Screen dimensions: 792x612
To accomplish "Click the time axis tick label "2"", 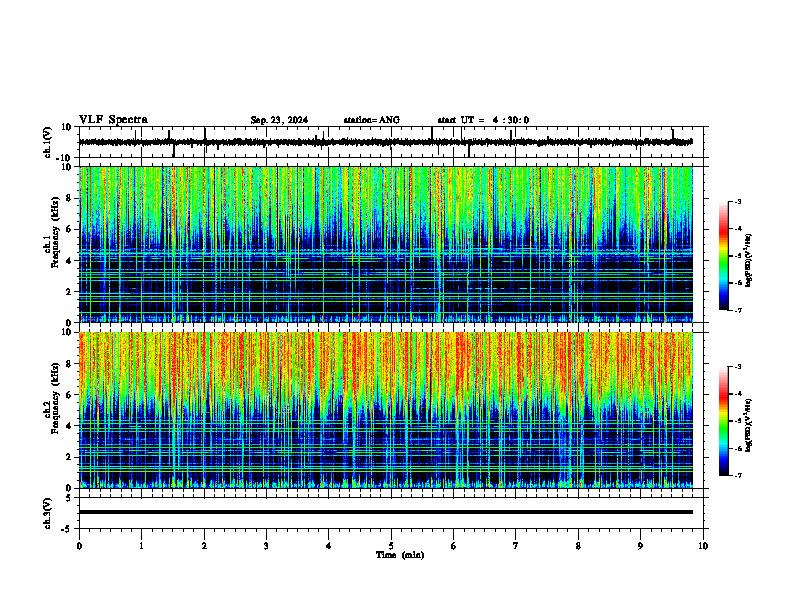I will (204, 546).
